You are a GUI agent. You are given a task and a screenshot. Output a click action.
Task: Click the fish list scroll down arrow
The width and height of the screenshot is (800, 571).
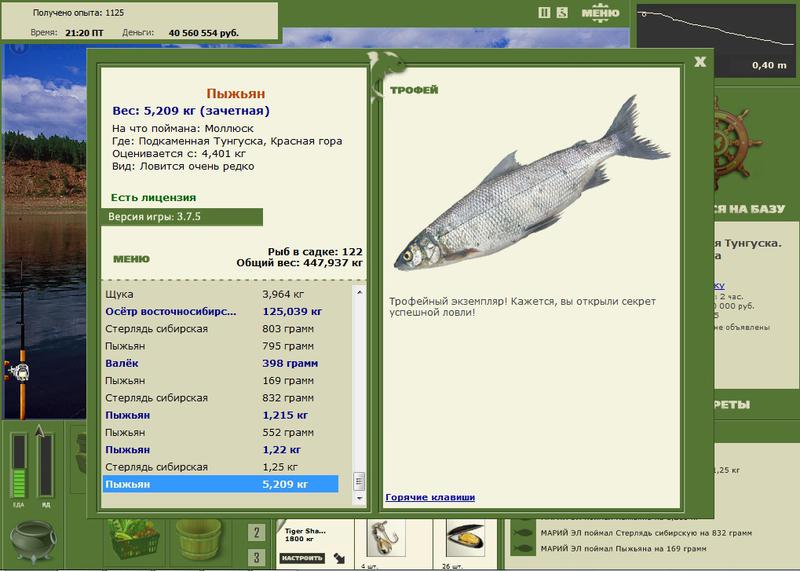point(359,498)
